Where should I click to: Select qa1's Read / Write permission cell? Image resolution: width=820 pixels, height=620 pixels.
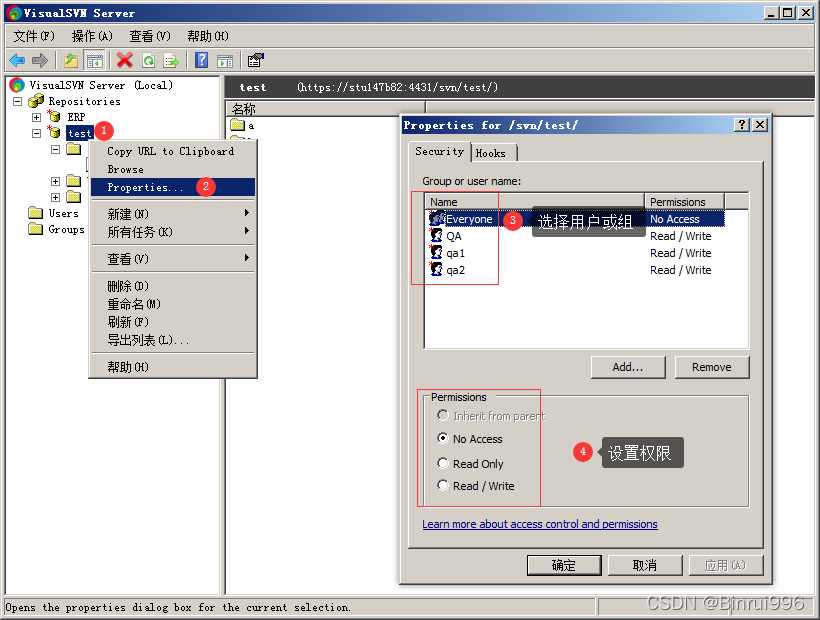click(x=680, y=253)
